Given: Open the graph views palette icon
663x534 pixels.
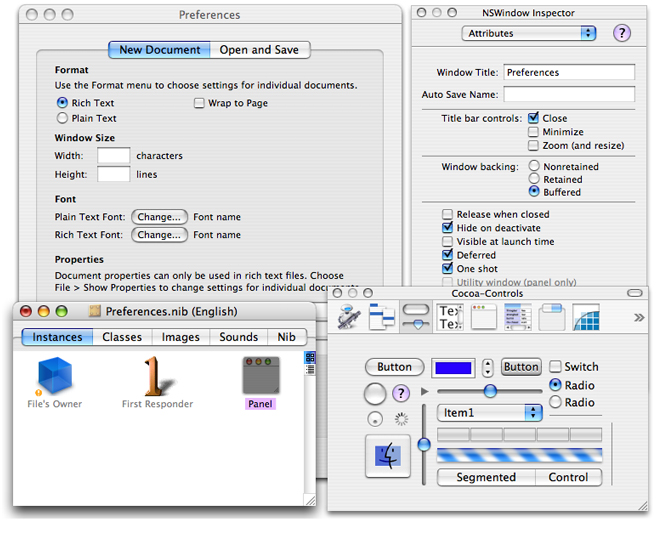Looking at the screenshot, I should pyautogui.click(x=586, y=317).
